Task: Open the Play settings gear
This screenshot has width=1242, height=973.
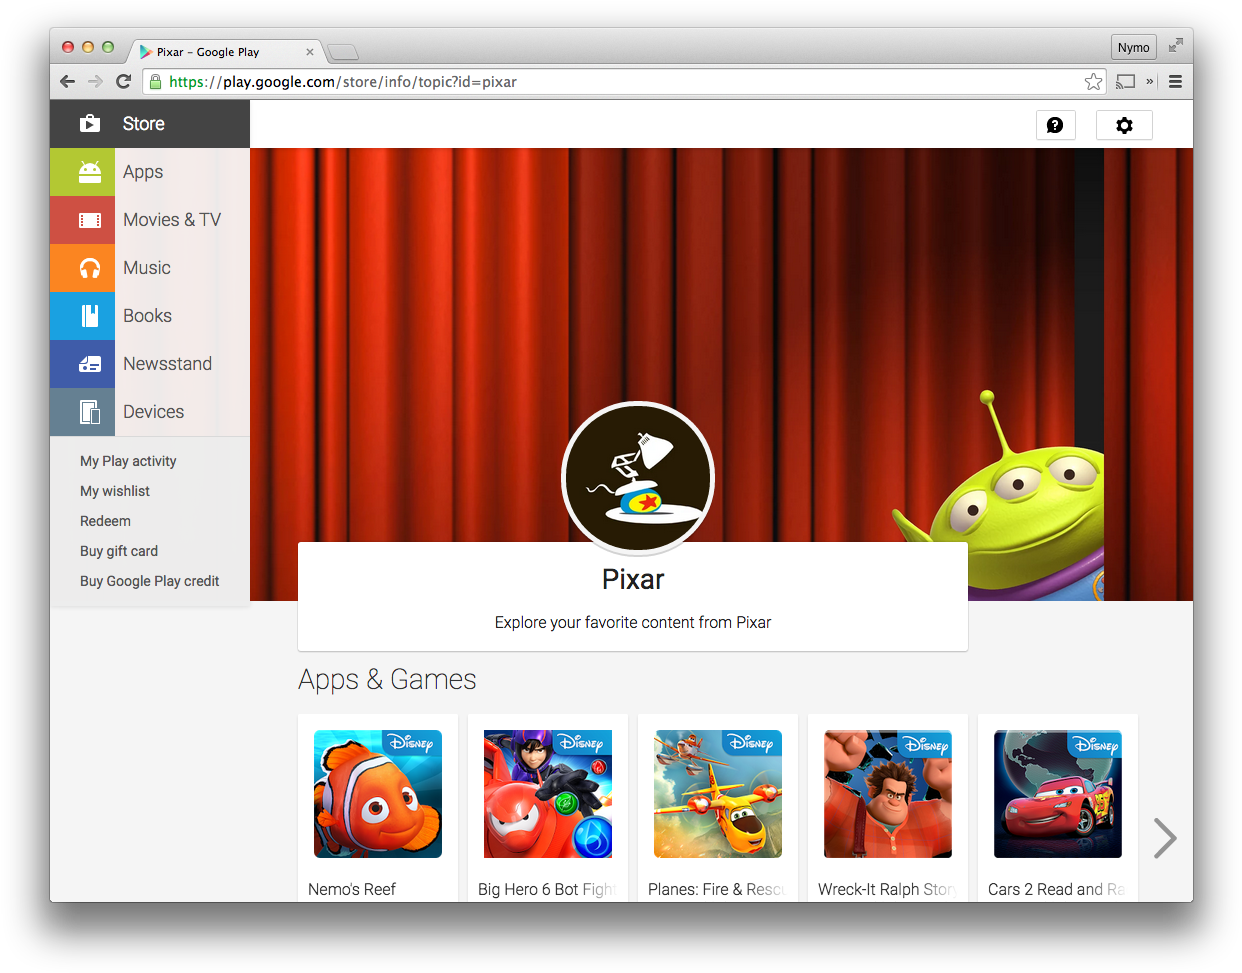Action: 1124,125
